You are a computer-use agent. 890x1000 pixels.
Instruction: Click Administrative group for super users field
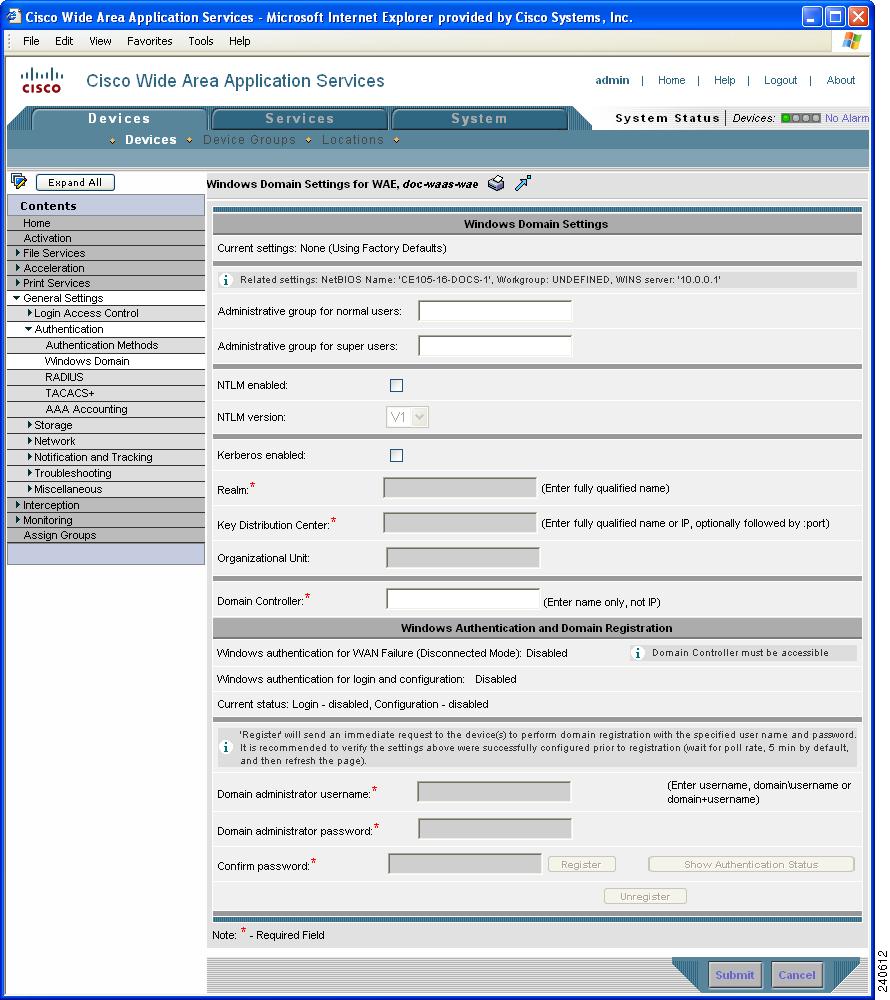(x=495, y=346)
